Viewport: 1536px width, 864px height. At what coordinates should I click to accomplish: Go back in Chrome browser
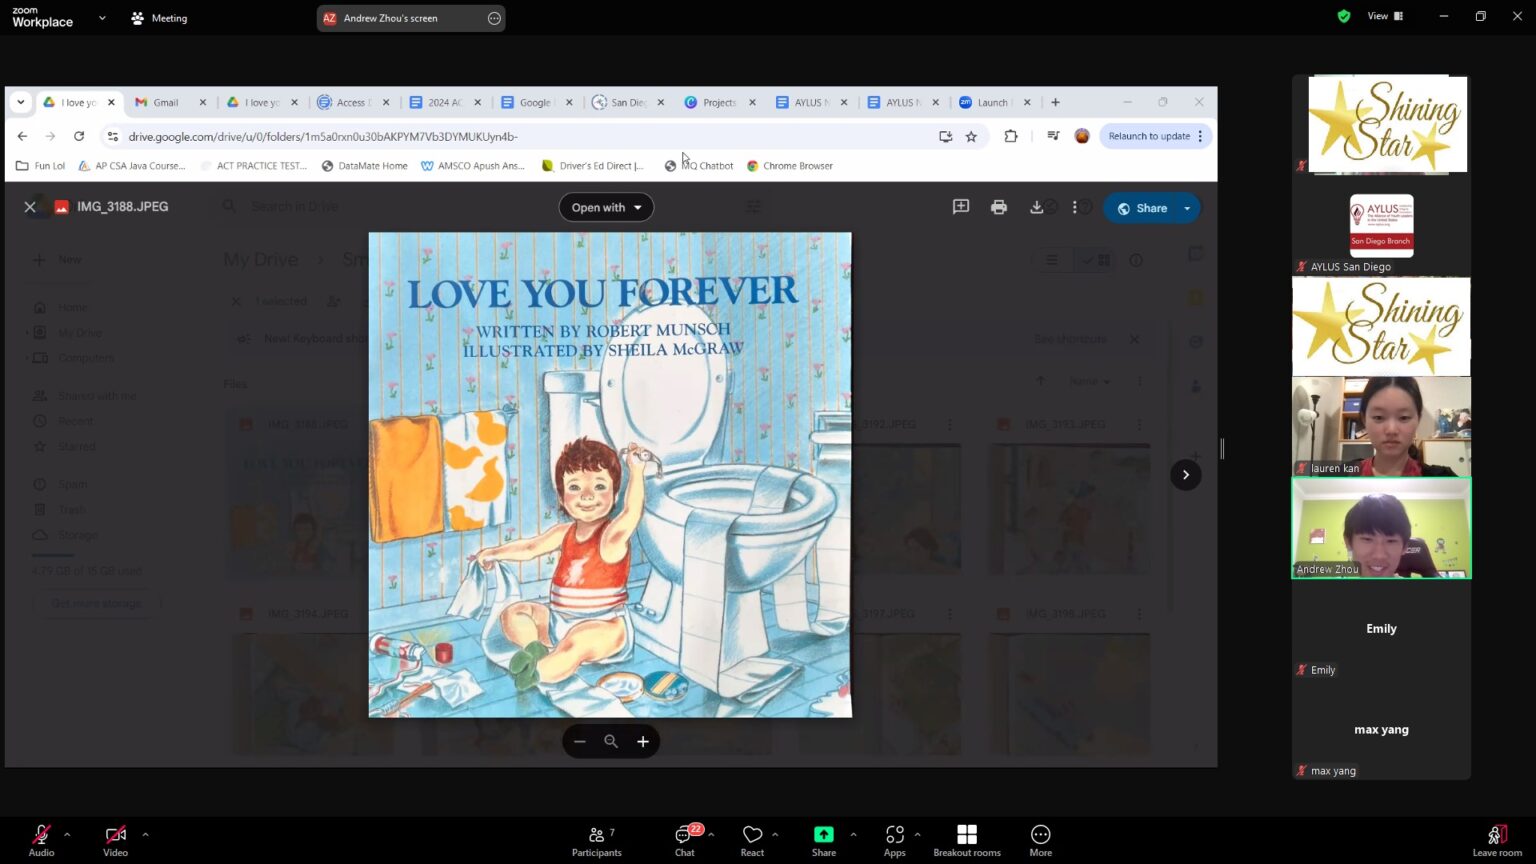pos(23,136)
